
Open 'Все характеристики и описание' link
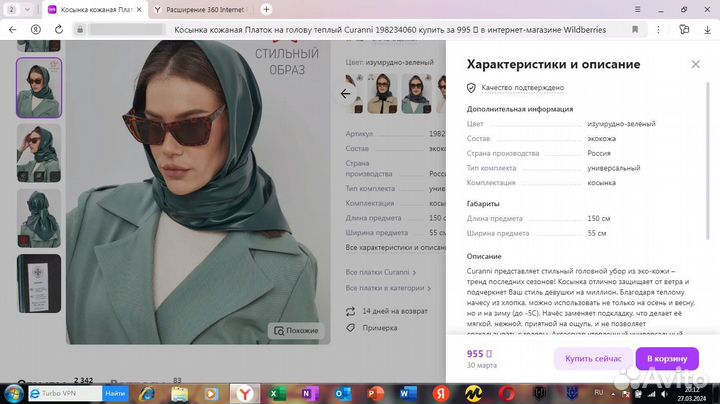coord(395,247)
